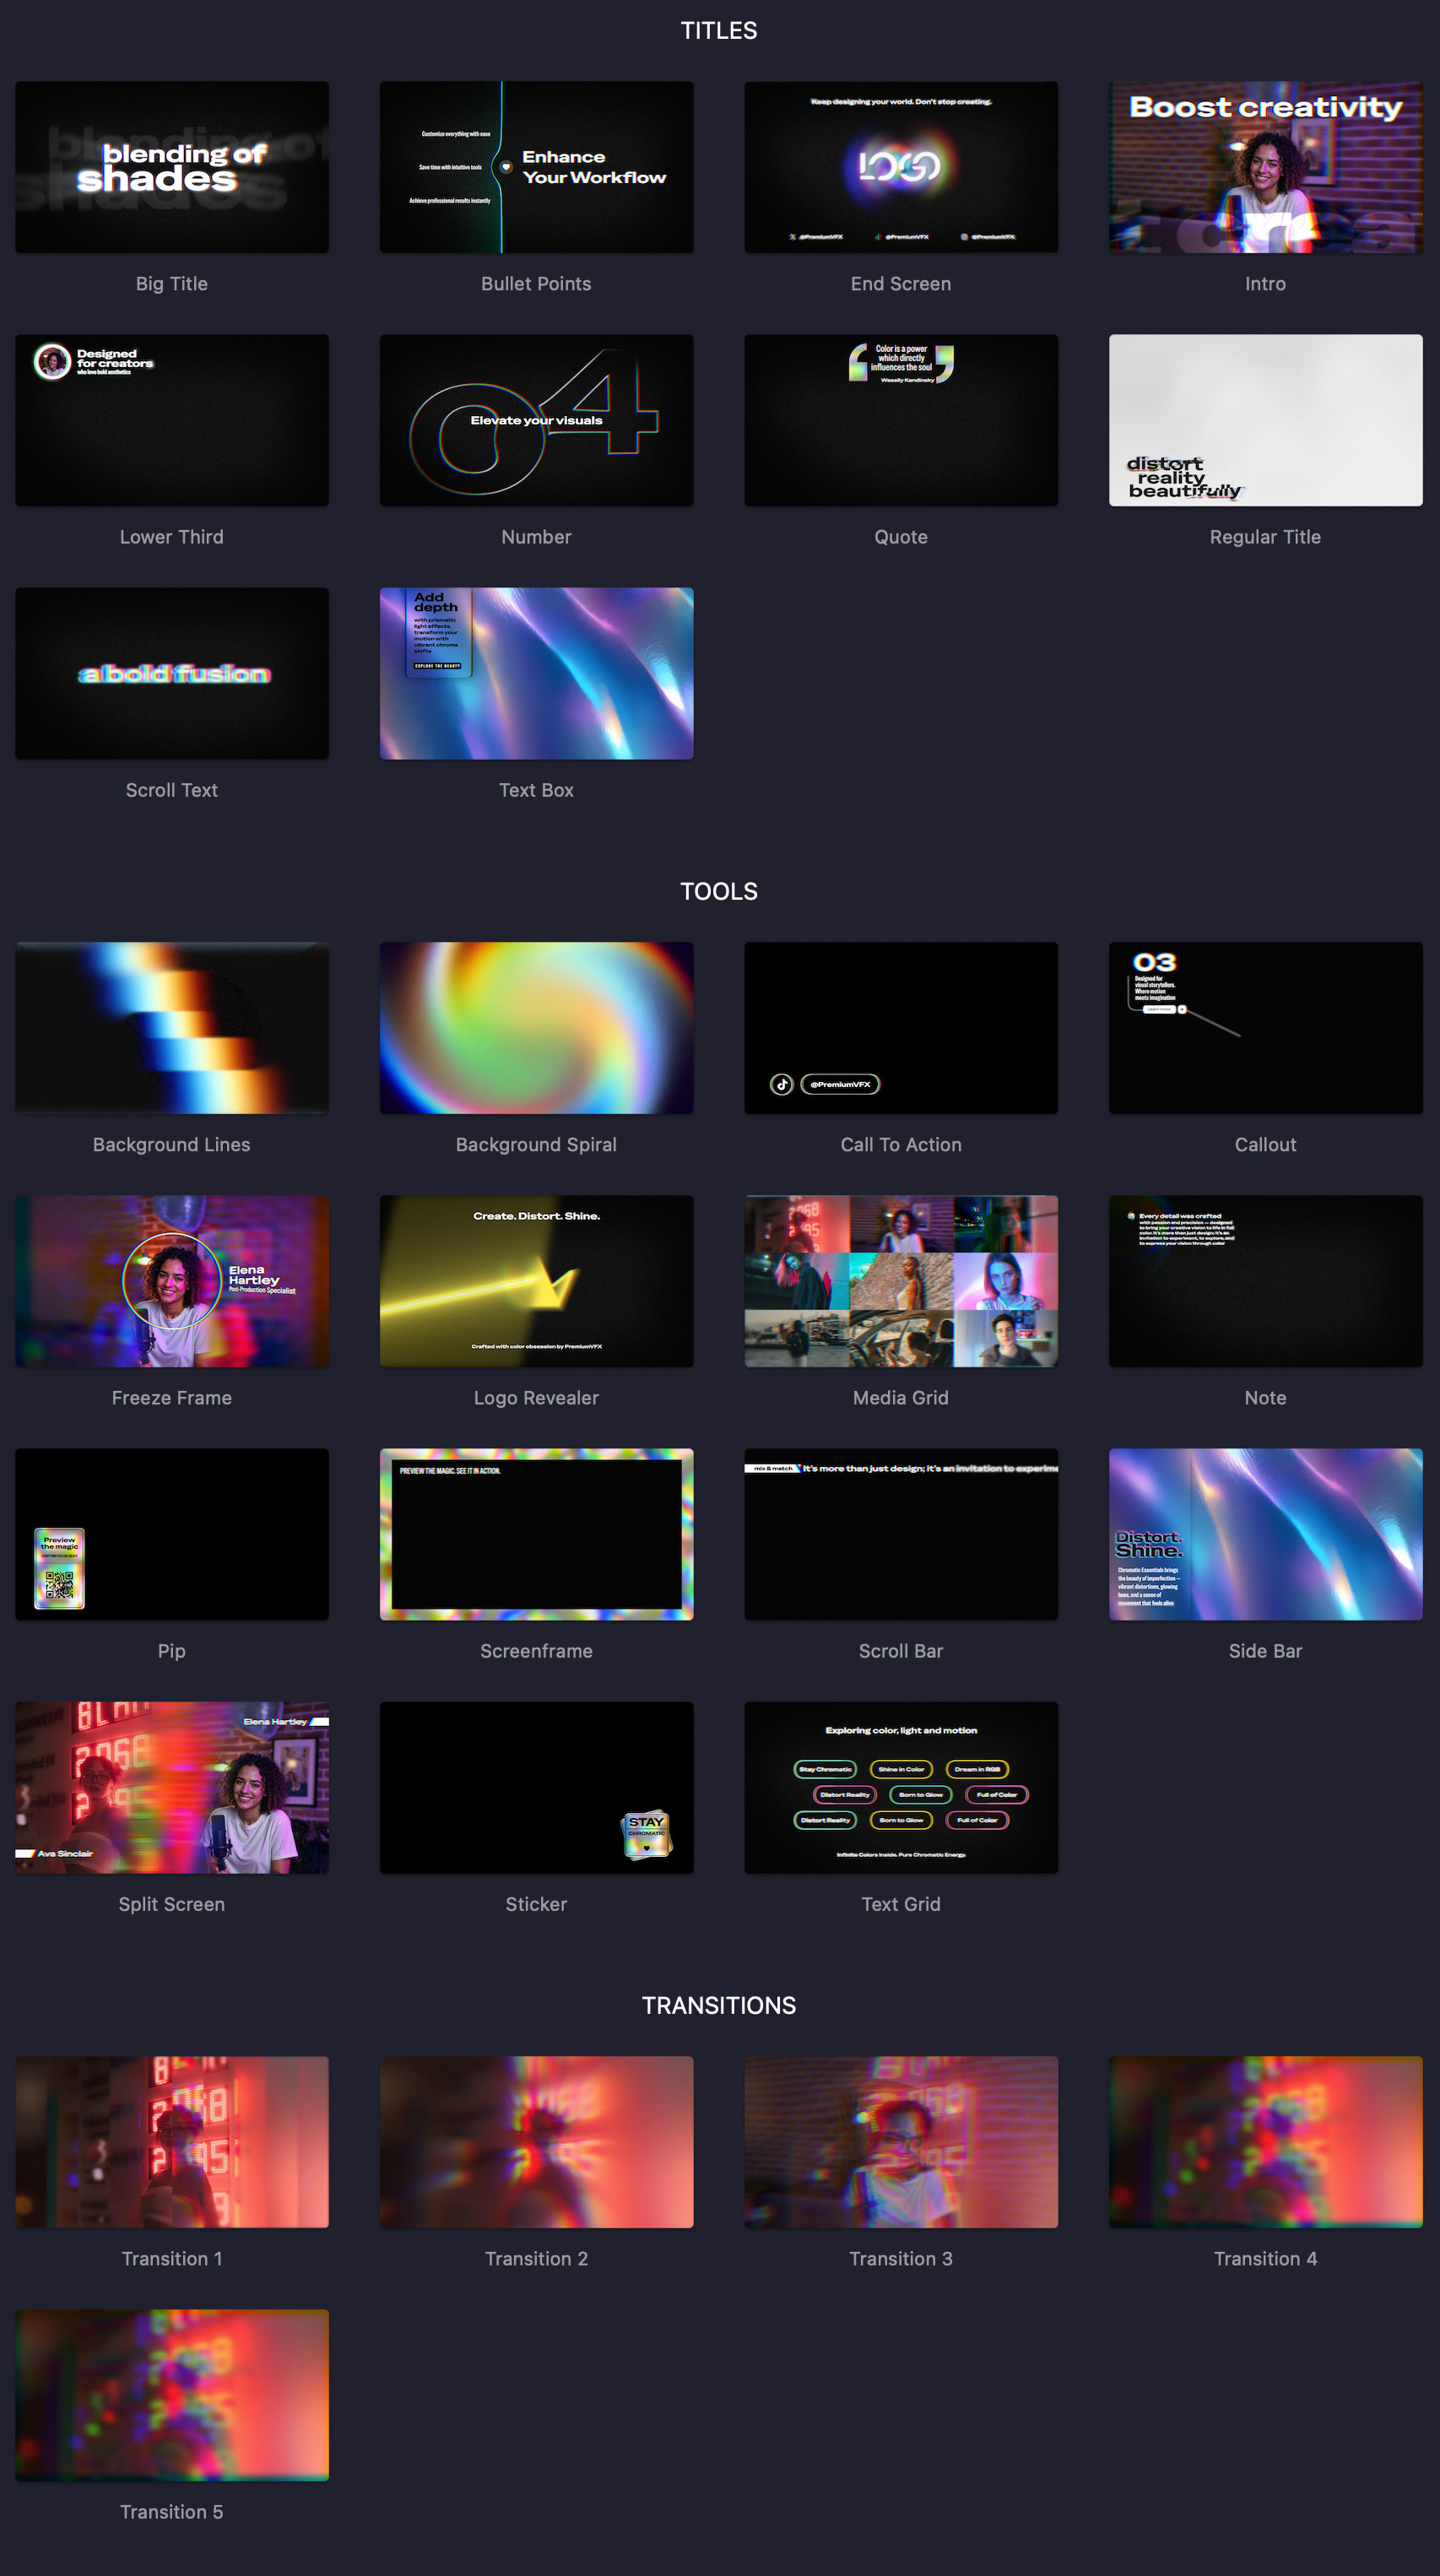Pick the Logo Revealer template
Viewport: 1440px width, 2576px height.
pos(536,1281)
